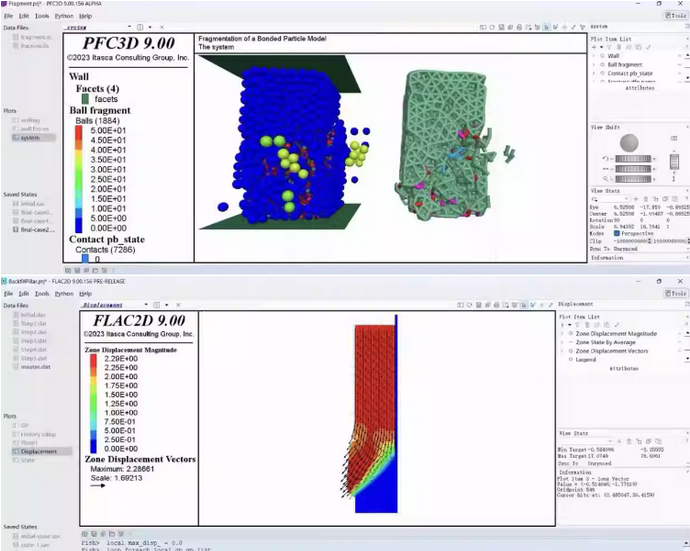Click first icon in PFC3D bottom console toolbar
The height and width of the screenshot is (551, 690).
[68, 270]
